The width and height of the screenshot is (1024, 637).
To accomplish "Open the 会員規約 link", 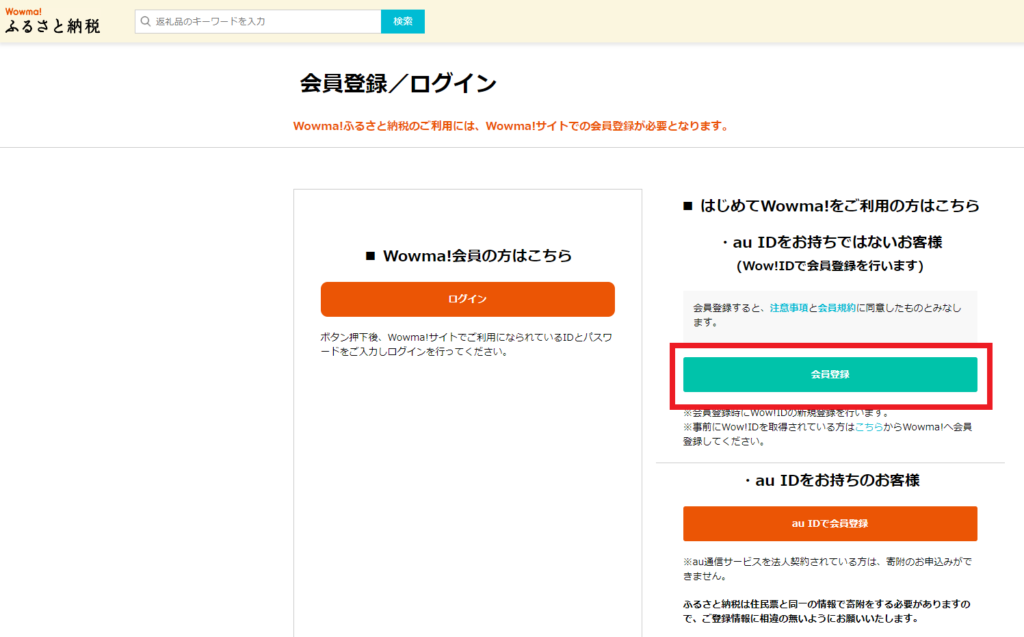I will (x=837, y=308).
